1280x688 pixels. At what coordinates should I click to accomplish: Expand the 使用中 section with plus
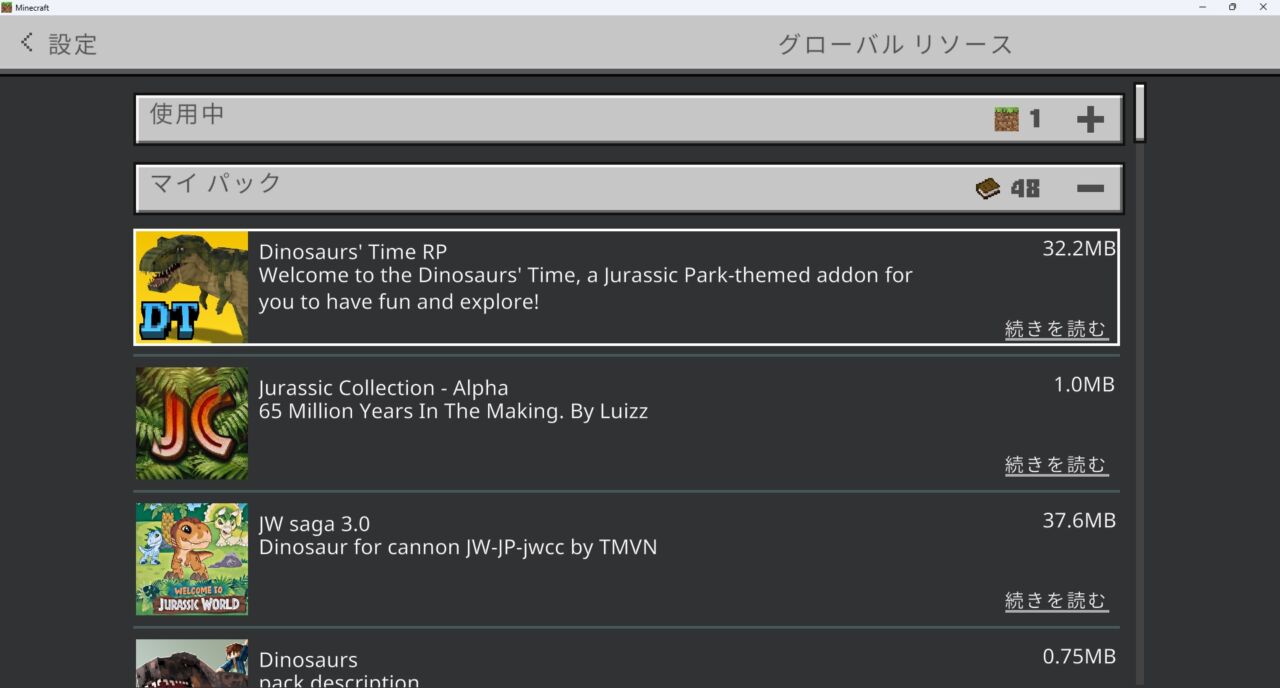pos(1090,120)
